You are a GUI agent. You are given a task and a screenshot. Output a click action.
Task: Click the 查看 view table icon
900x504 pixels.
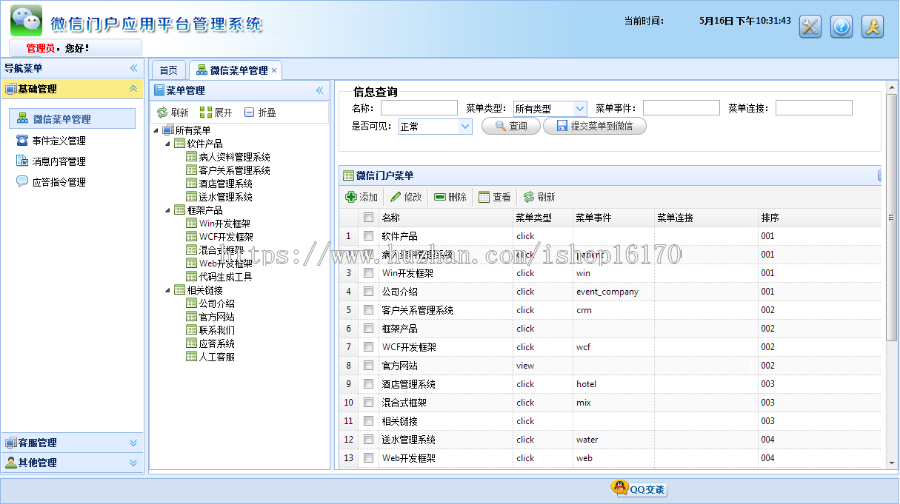[x=484, y=197]
